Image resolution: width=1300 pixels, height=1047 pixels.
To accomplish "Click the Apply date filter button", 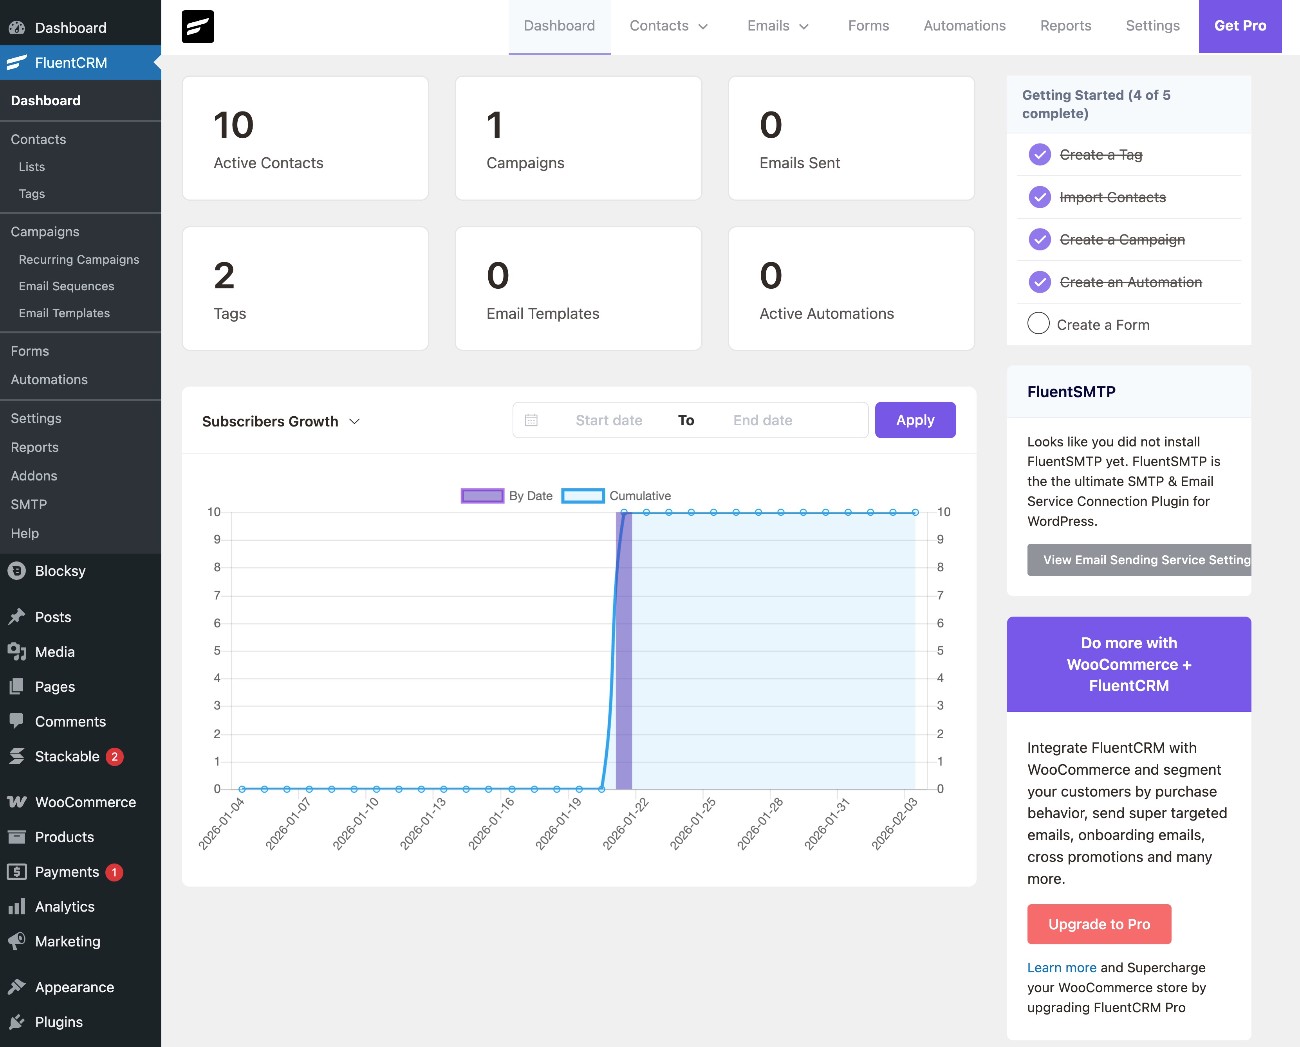I will [x=915, y=420].
